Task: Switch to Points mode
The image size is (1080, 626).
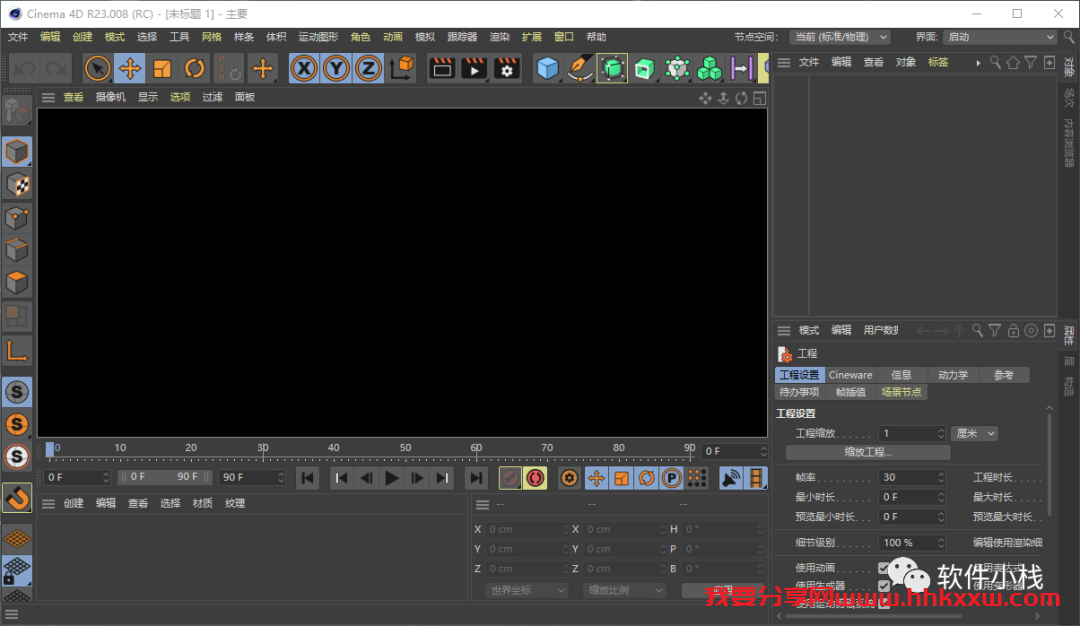Action: click(x=17, y=218)
